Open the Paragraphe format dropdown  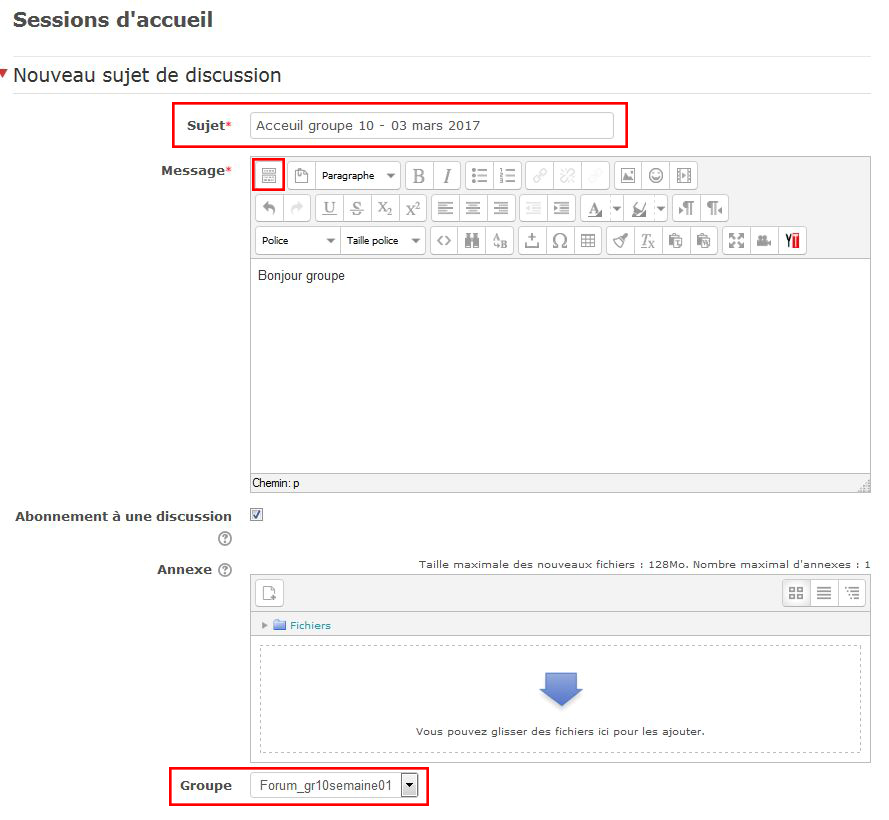(x=358, y=176)
